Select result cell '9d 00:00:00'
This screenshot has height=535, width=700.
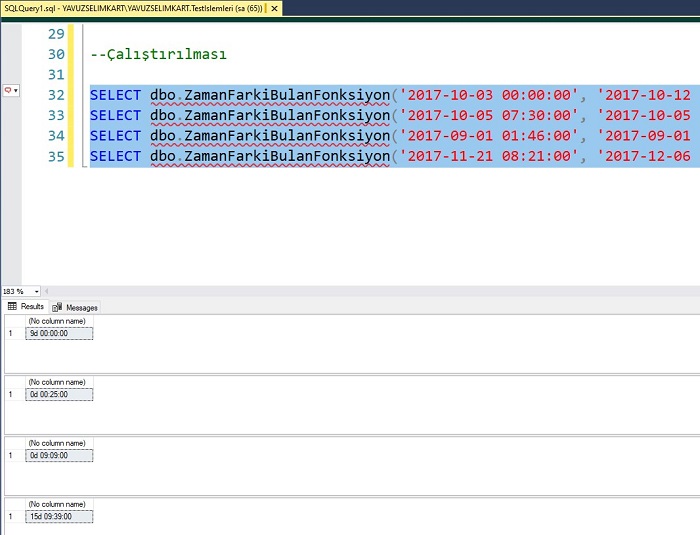coord(59,333)
